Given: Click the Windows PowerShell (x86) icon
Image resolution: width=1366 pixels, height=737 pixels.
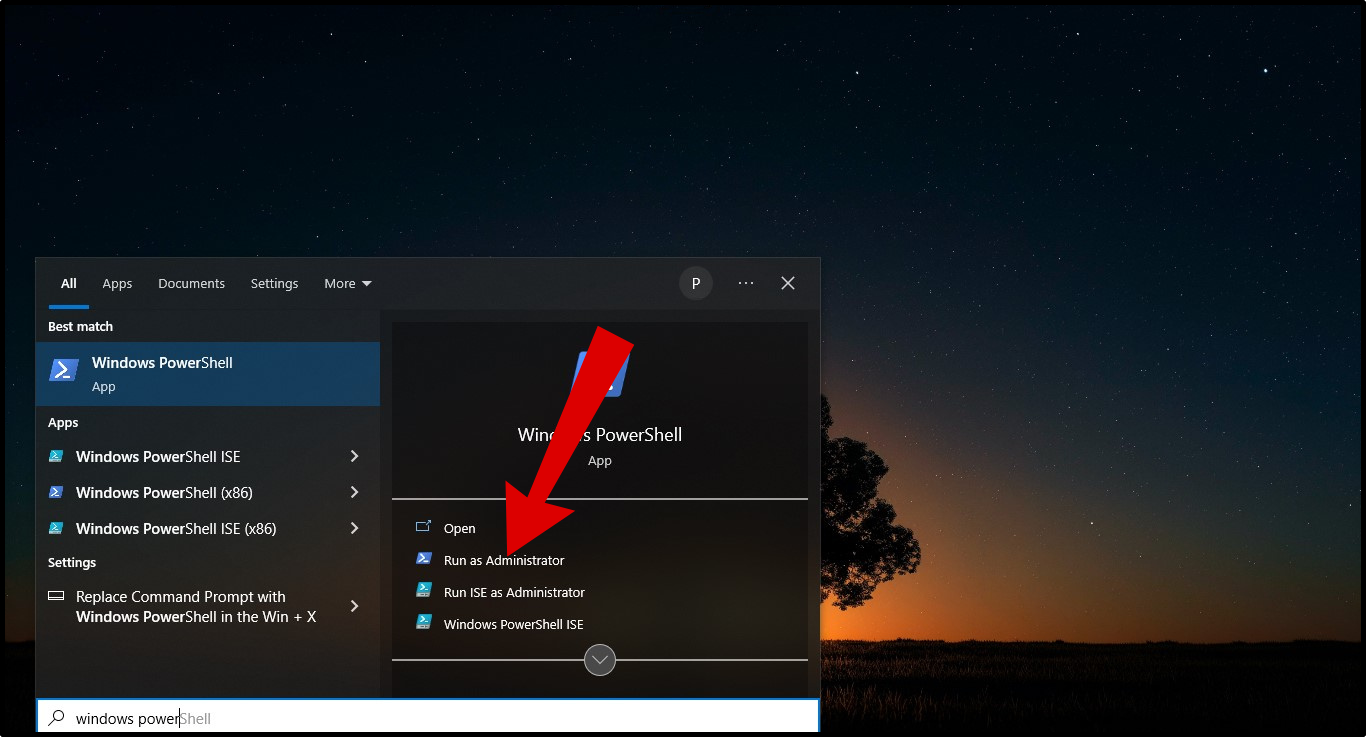Looking at the screenshot, I should (x=56, y=492).
